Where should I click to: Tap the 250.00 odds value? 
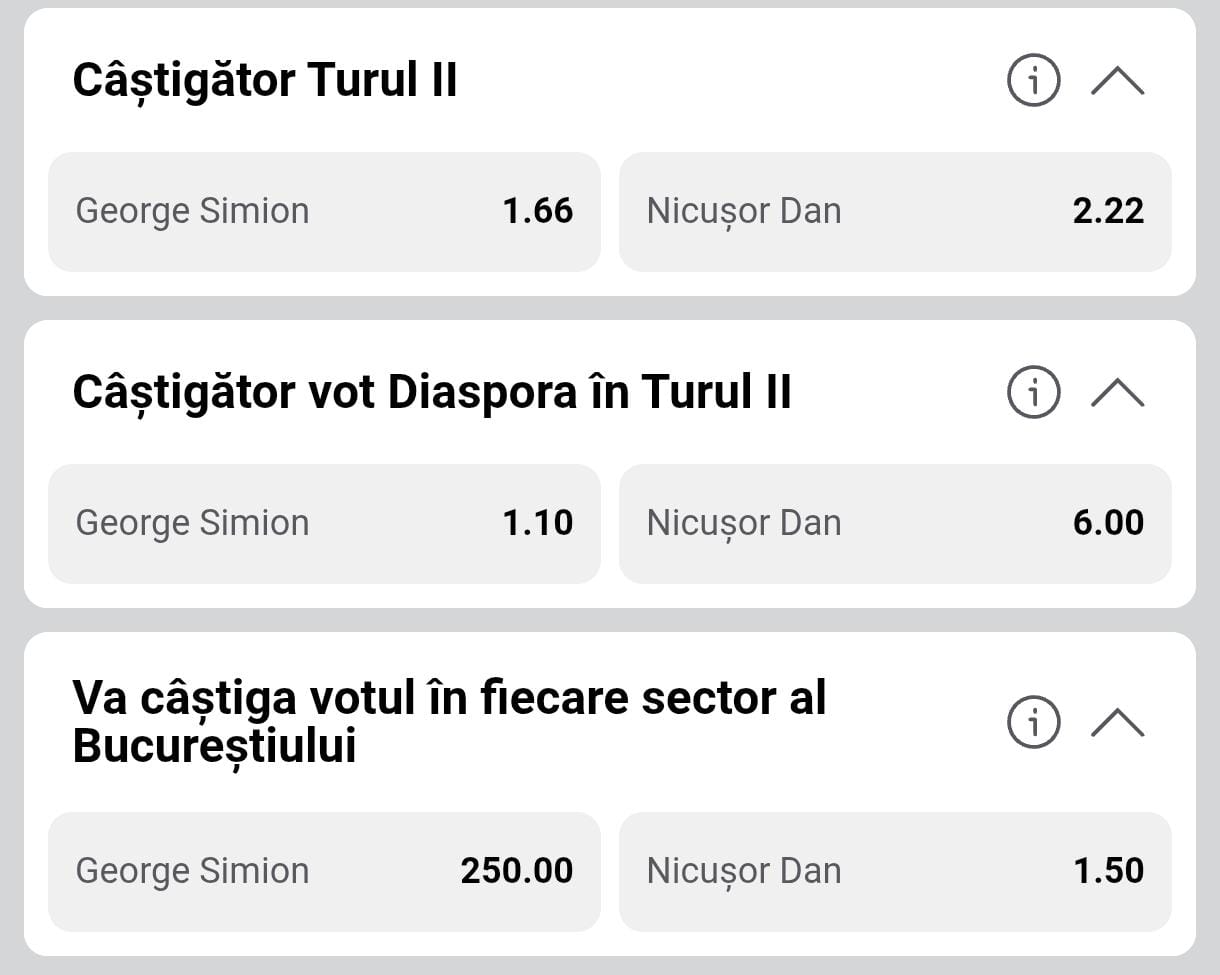(517, 871)
